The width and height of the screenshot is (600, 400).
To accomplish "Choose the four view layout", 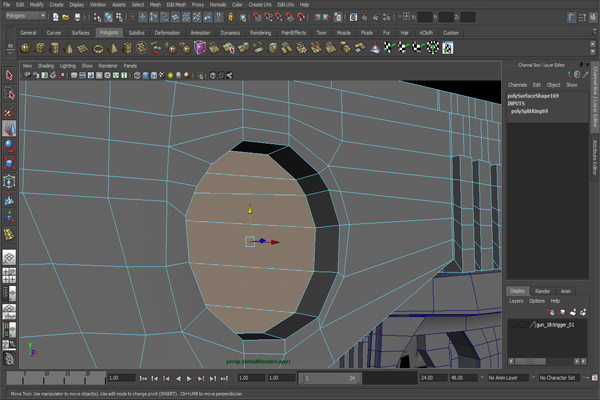I will point(9,275).
